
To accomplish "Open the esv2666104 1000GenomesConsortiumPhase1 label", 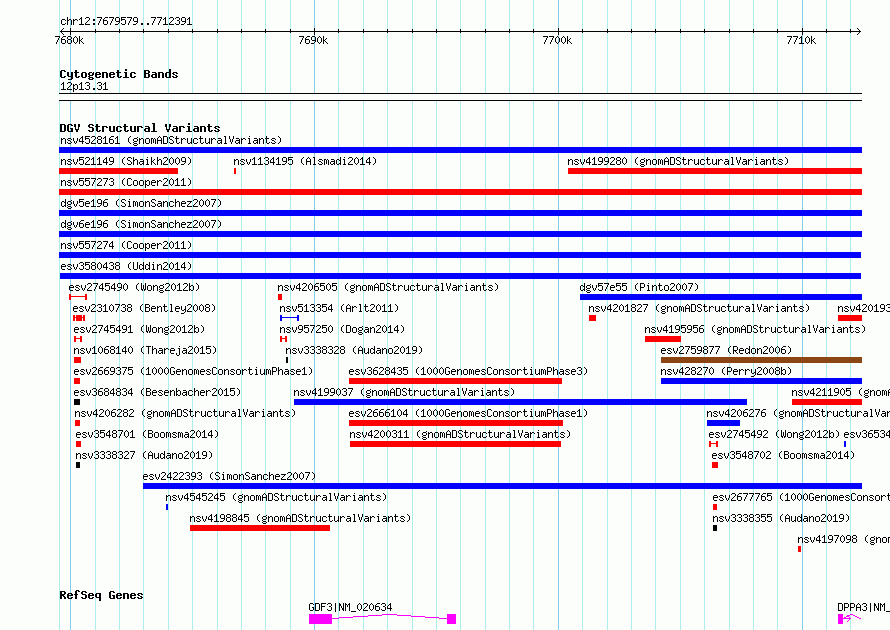I will click(468, 413).
